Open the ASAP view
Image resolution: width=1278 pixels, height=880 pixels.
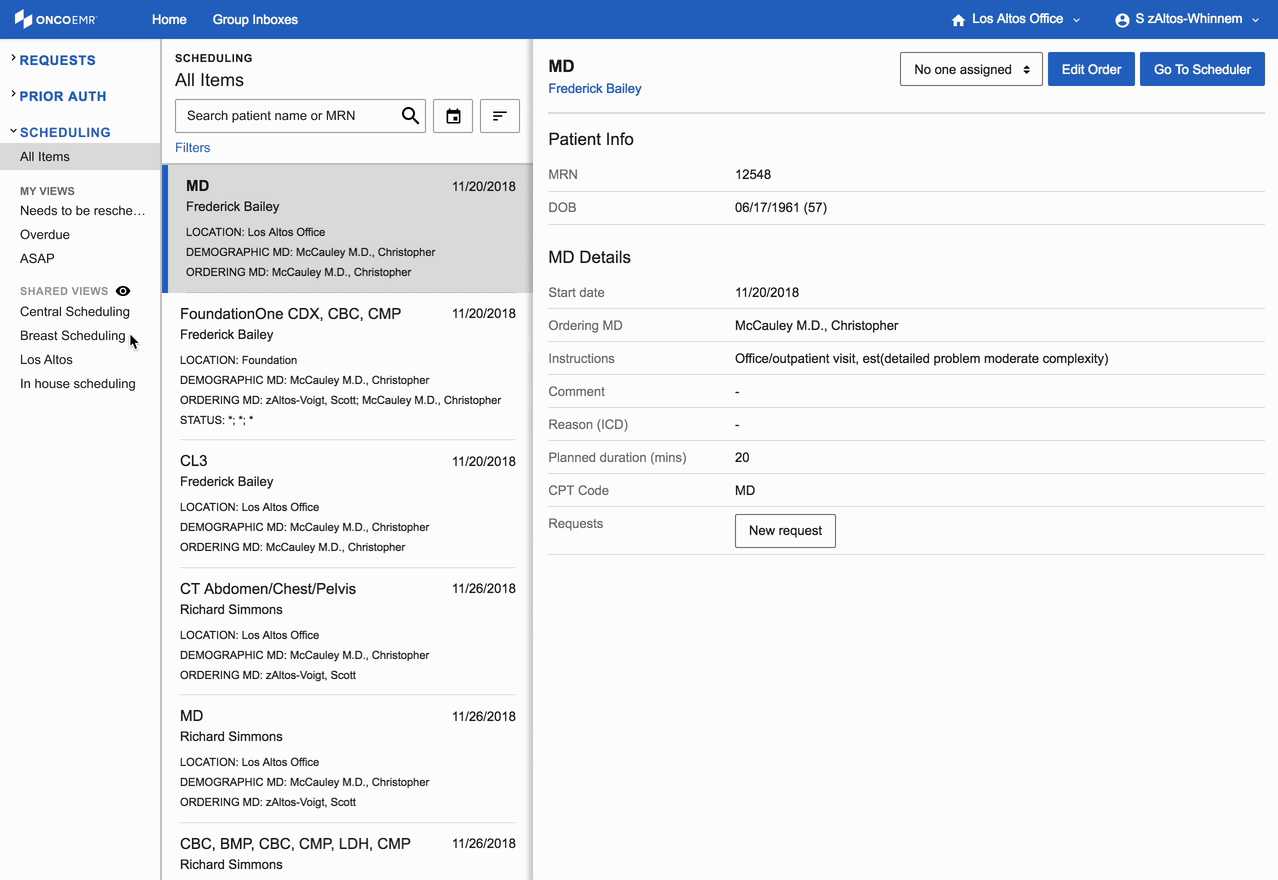coord(37,258)
